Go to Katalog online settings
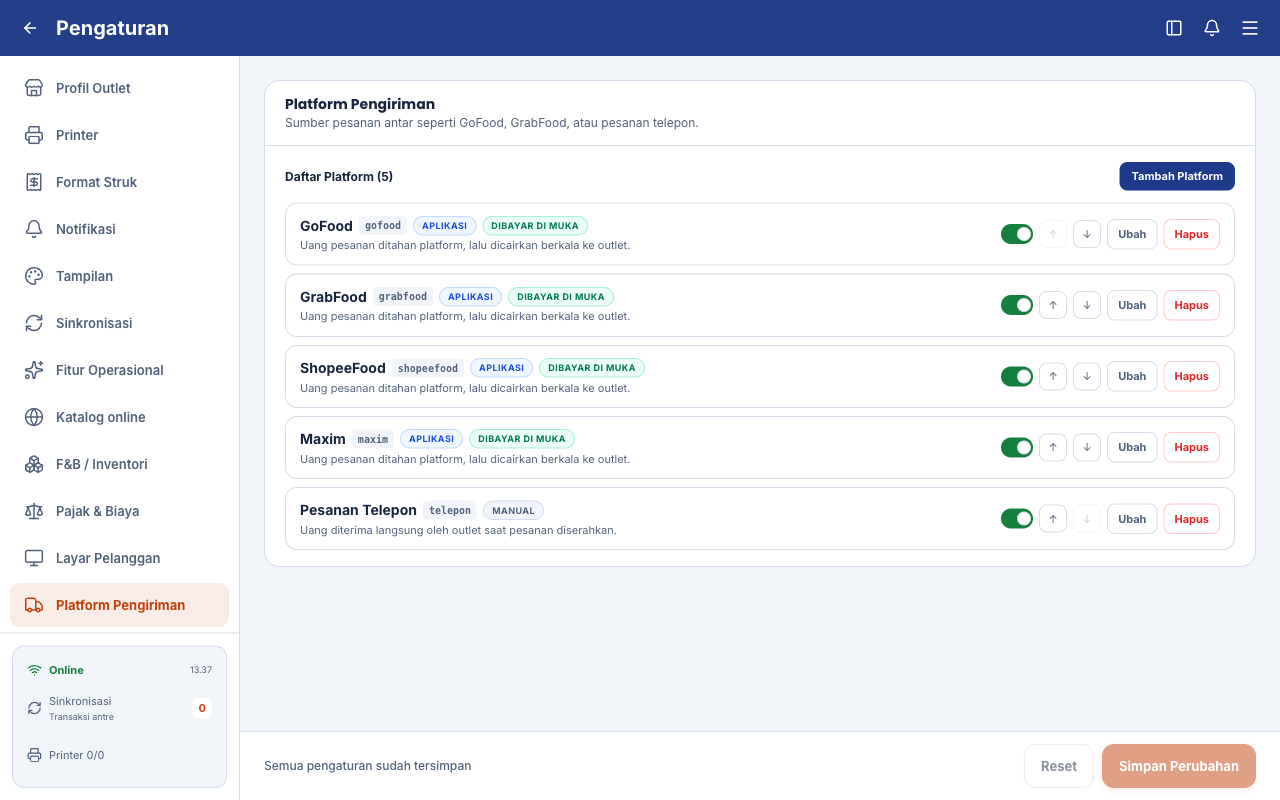The height and width of the screenshot is (800, 1280). 119,417
